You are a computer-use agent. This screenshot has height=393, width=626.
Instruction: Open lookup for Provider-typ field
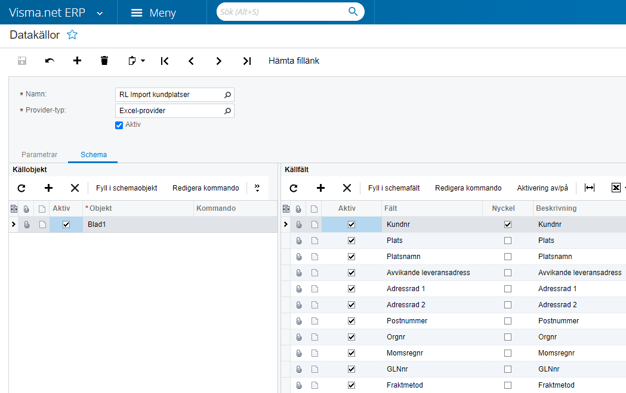coord(228,111)
